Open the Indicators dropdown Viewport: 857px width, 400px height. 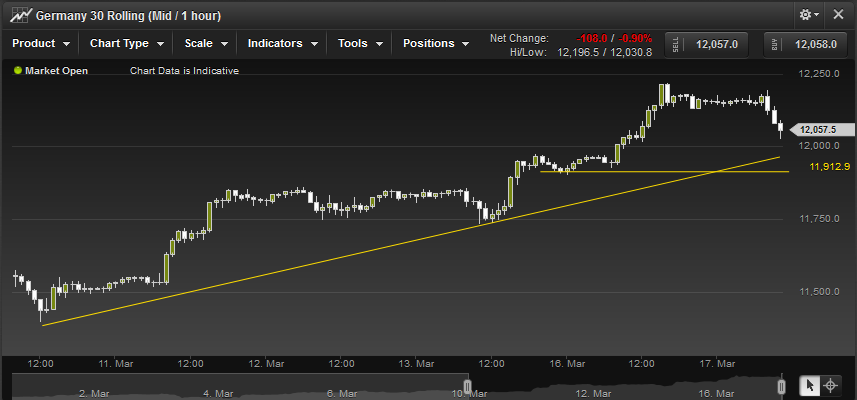click(x=282, y=44)
